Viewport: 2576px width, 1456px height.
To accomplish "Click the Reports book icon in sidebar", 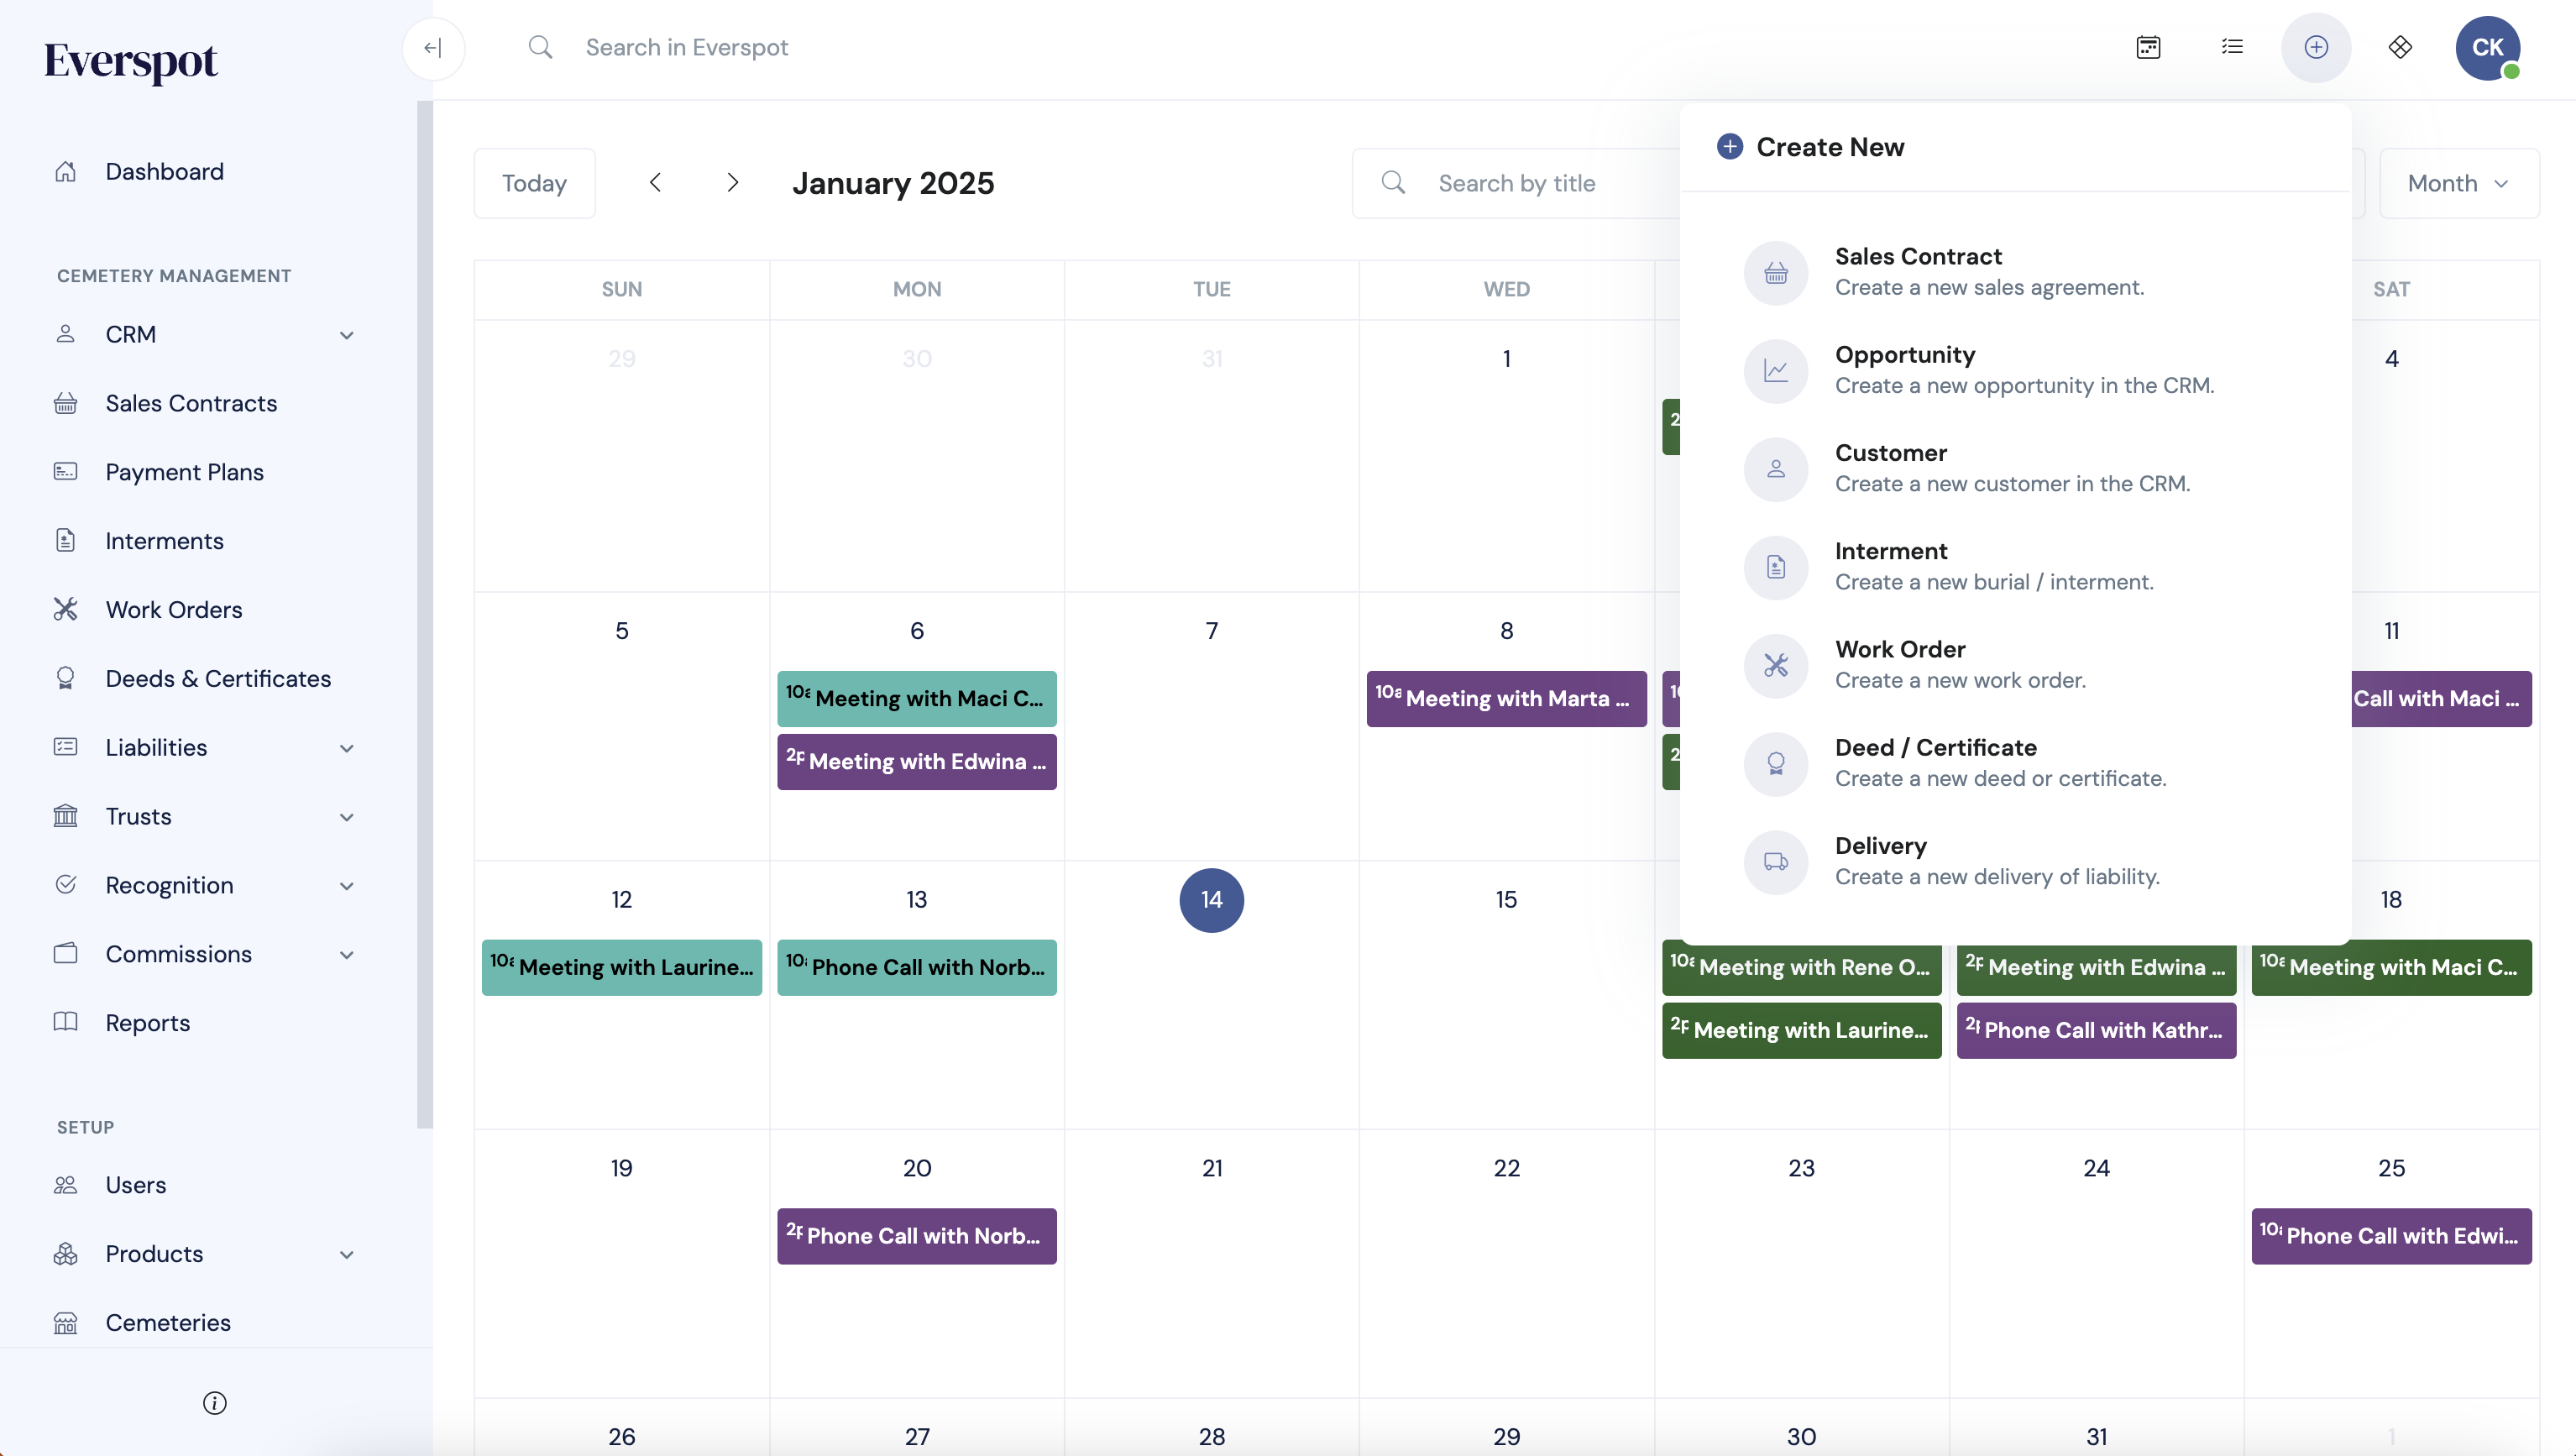I will [x=65, y=1023].
